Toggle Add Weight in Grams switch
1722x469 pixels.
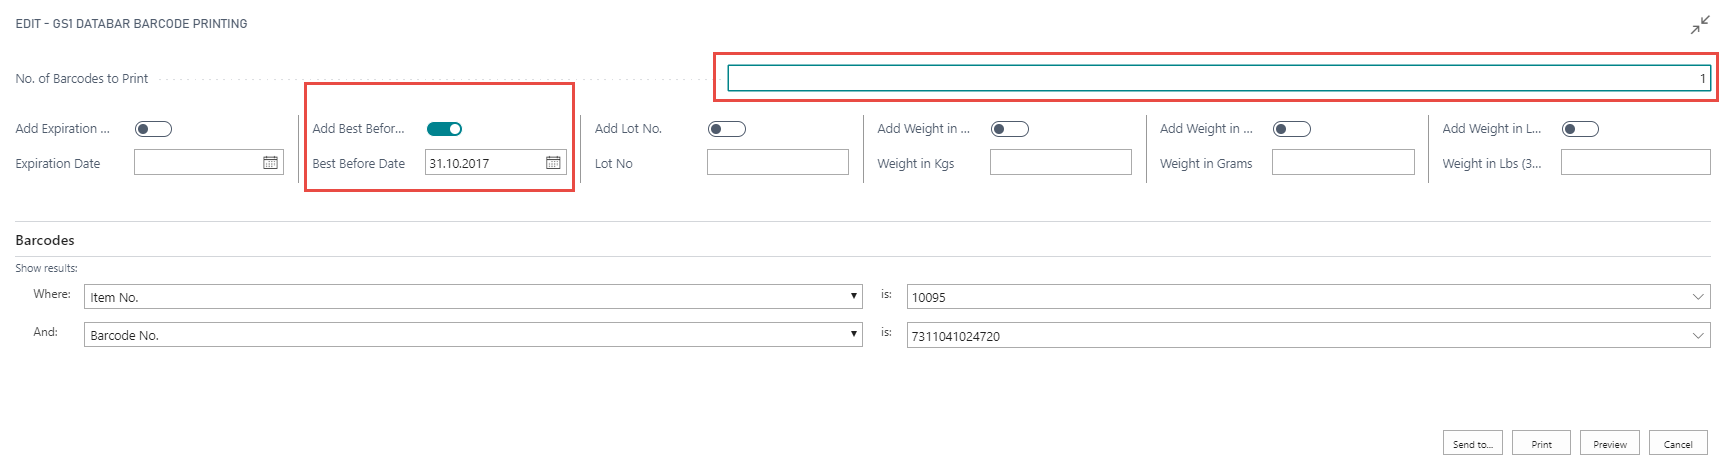[x=1292, y=129]
